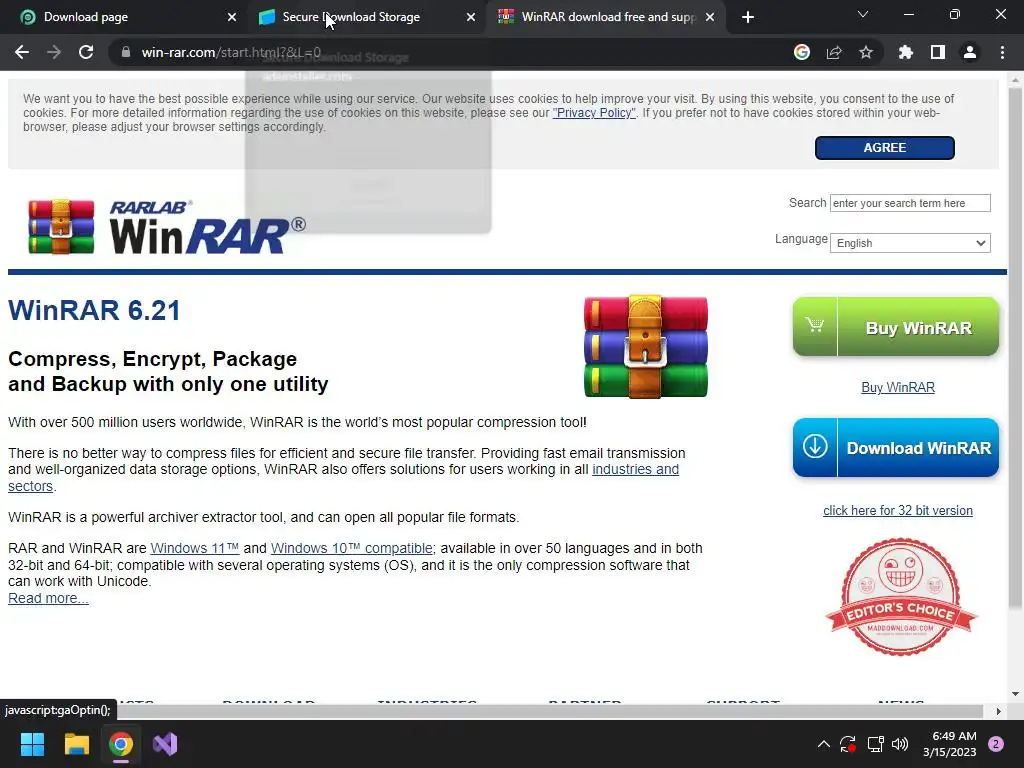
Task: Agree to the cookie notice
Action: click(x=885, y=148)
